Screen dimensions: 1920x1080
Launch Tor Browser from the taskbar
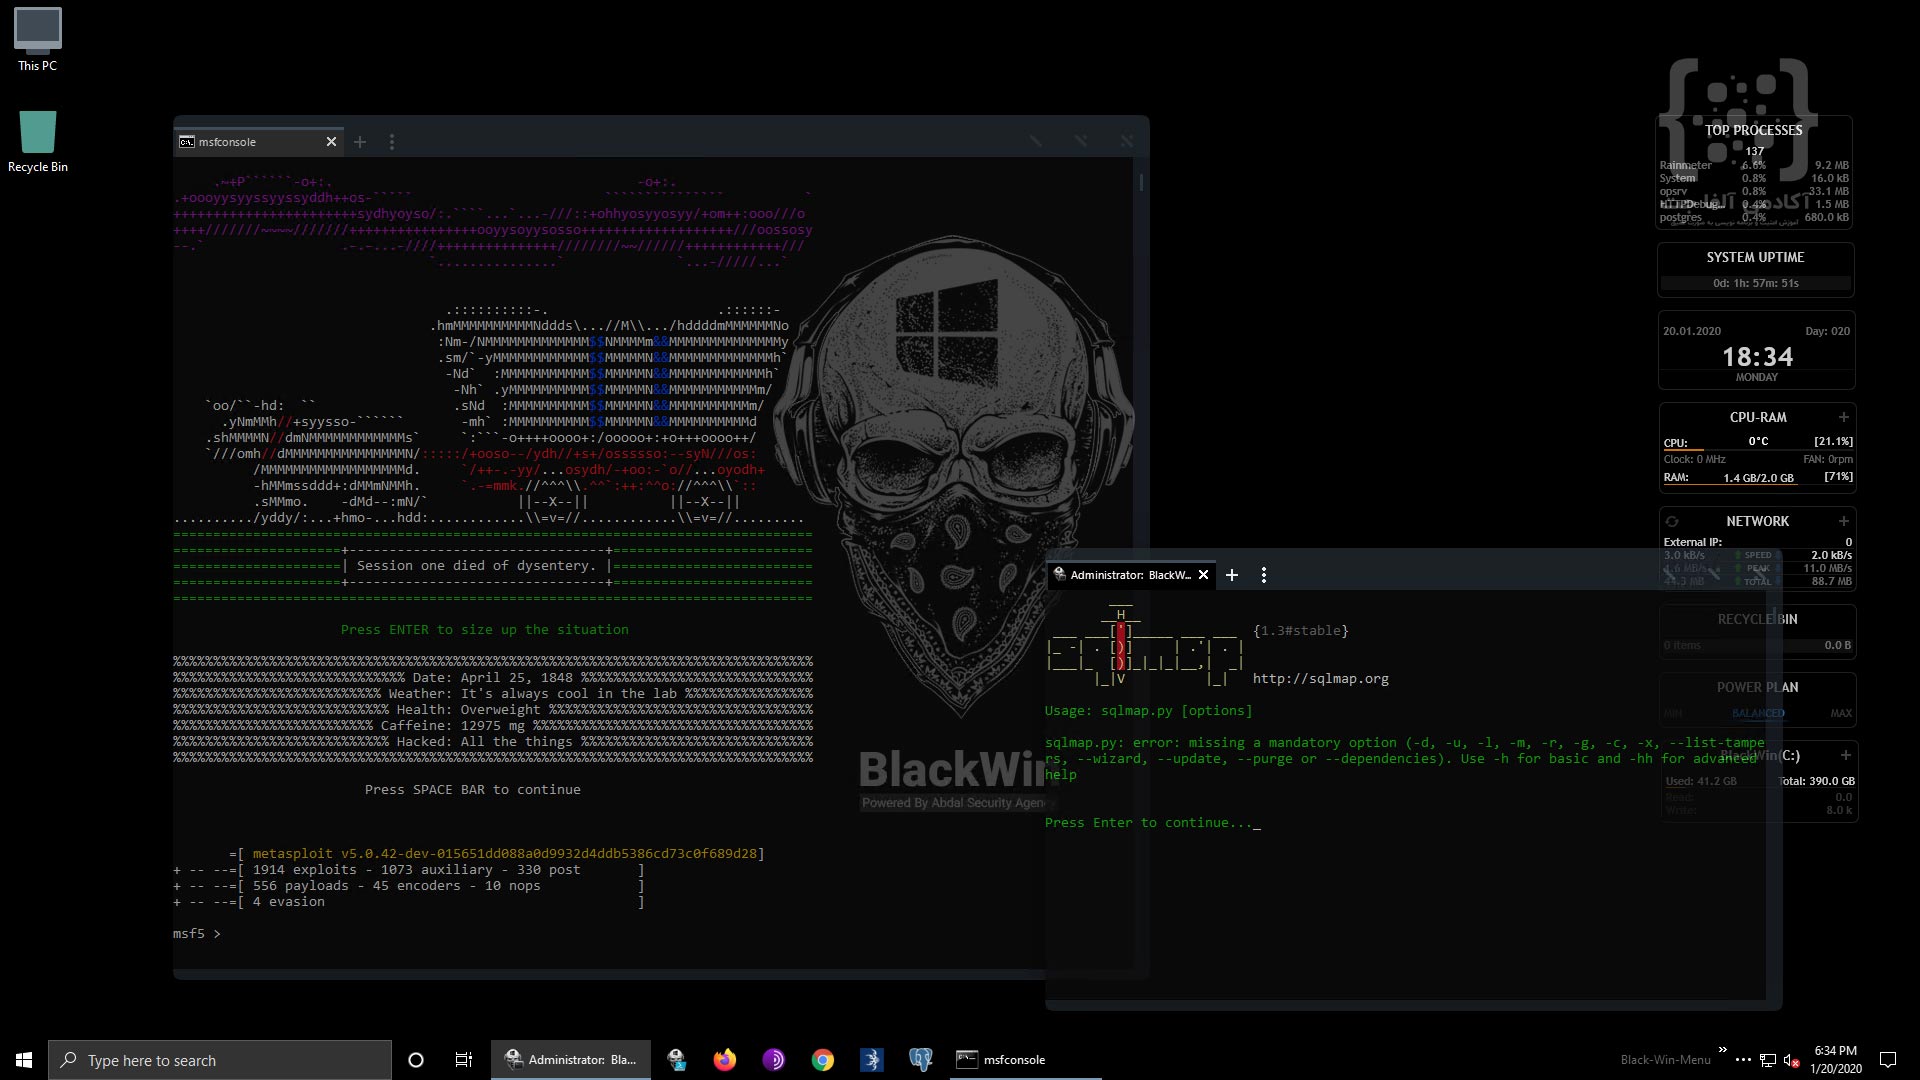coord(773,1060)
